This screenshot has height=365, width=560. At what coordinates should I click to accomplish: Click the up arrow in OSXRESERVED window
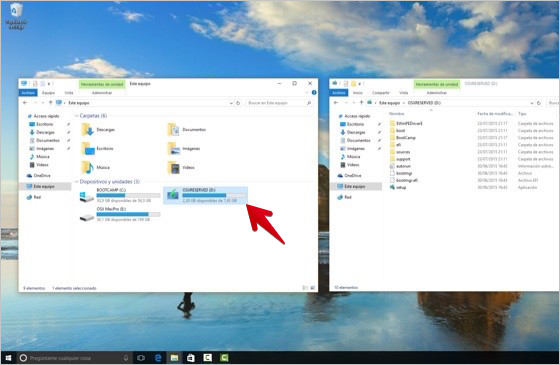[x=361, y=103]
